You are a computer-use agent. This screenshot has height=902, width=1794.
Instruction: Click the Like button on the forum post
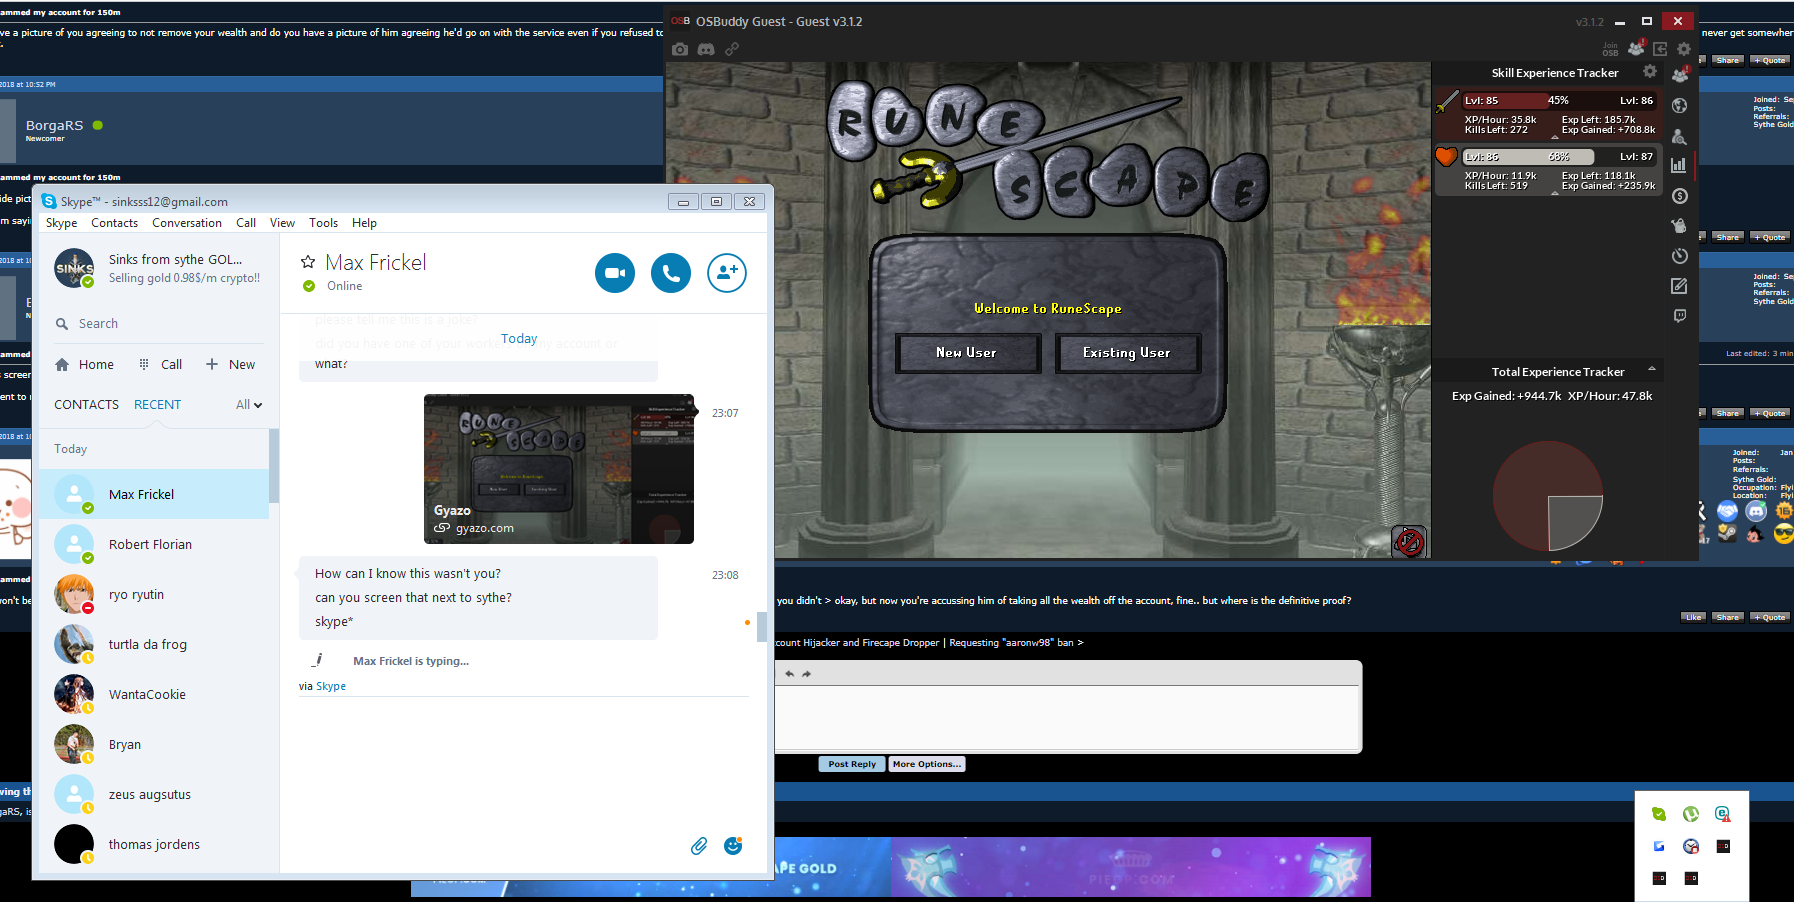tap(1693, 617)
